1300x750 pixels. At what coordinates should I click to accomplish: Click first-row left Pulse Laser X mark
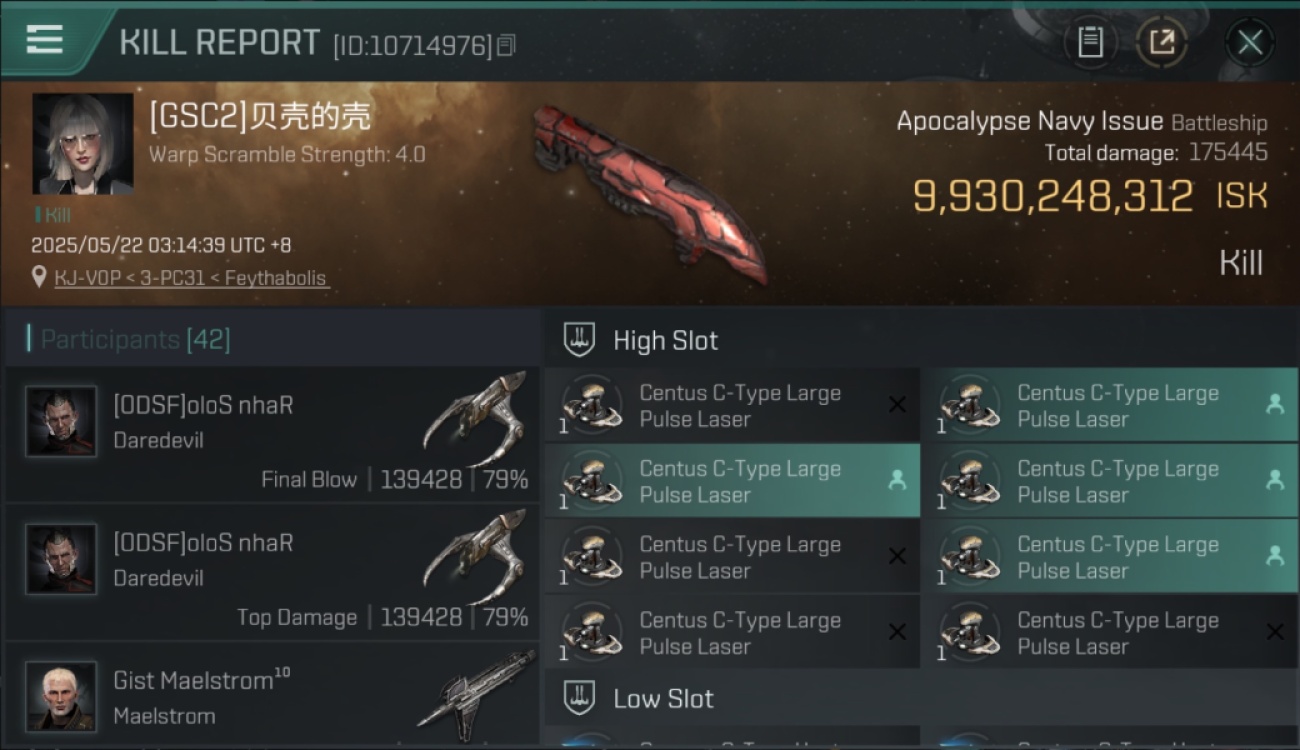(x=897, y=405)
